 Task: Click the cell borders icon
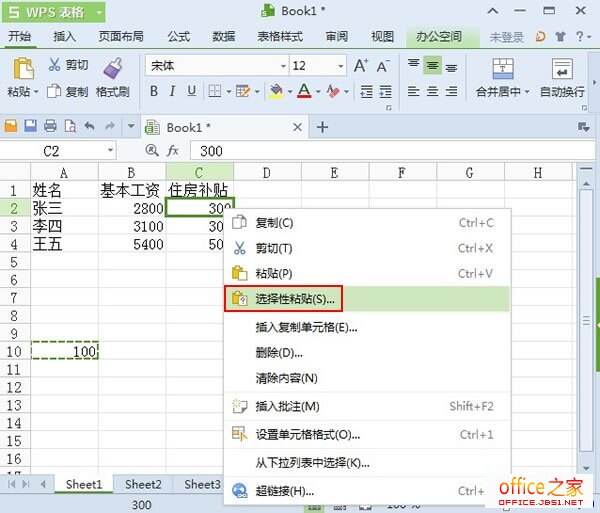point(215,91)
